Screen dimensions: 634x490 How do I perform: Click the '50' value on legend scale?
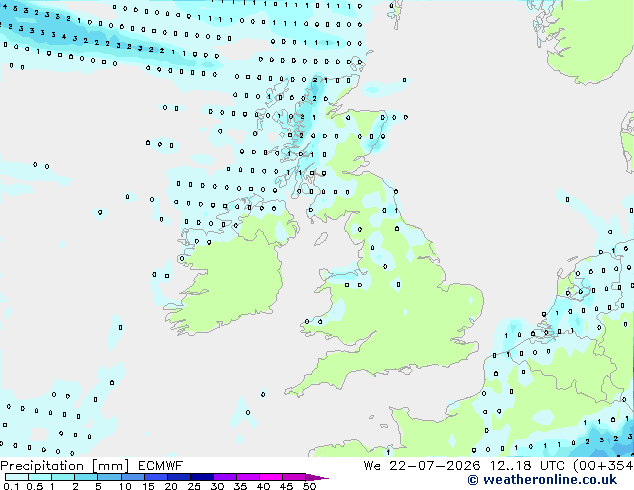pos(310,486)
